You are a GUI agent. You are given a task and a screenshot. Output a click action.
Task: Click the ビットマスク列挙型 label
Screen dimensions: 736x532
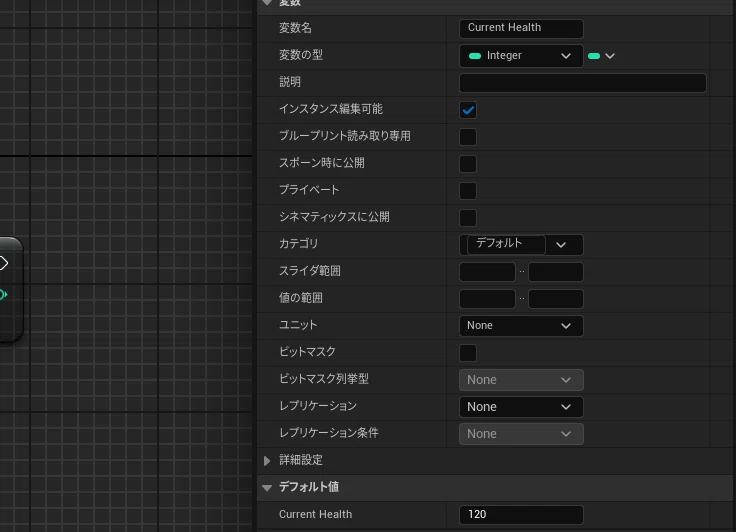(x=324, y=379)
